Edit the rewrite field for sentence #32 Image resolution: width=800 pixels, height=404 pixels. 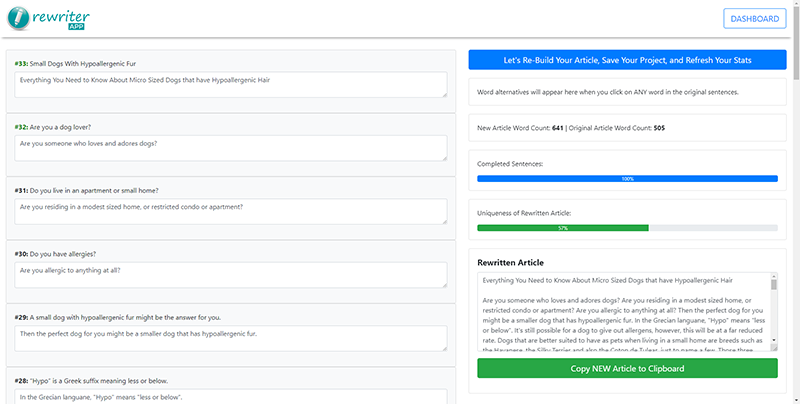[x=231, y=148]
